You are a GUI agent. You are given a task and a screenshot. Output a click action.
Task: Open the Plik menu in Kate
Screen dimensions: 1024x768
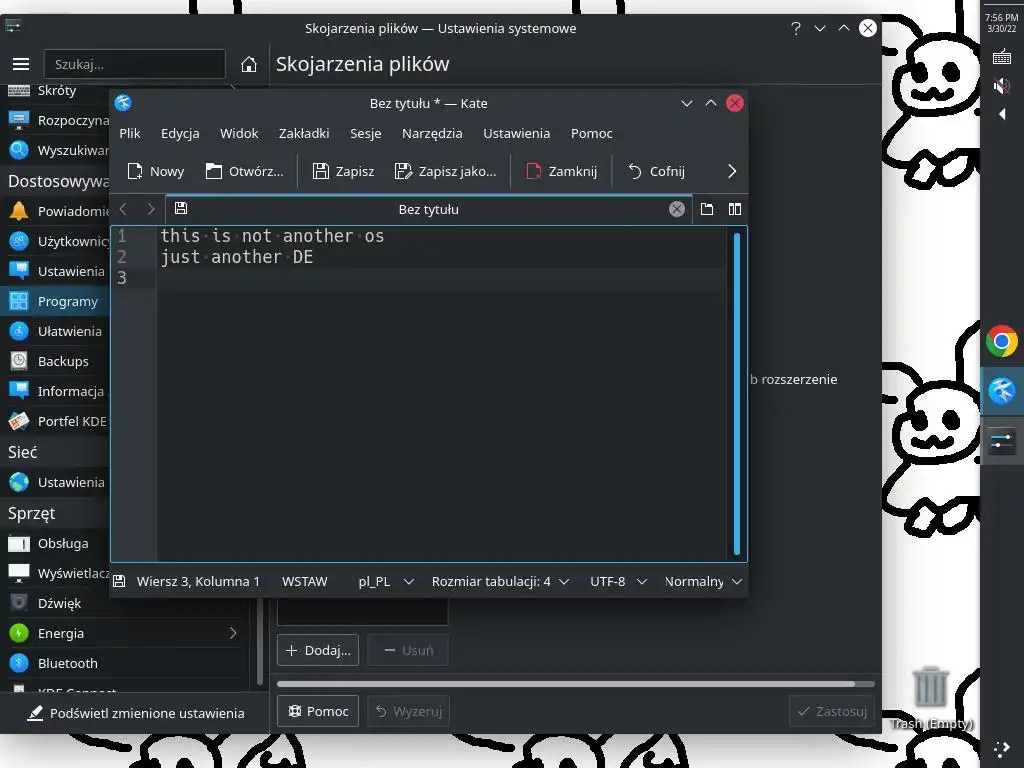point(130,133)
